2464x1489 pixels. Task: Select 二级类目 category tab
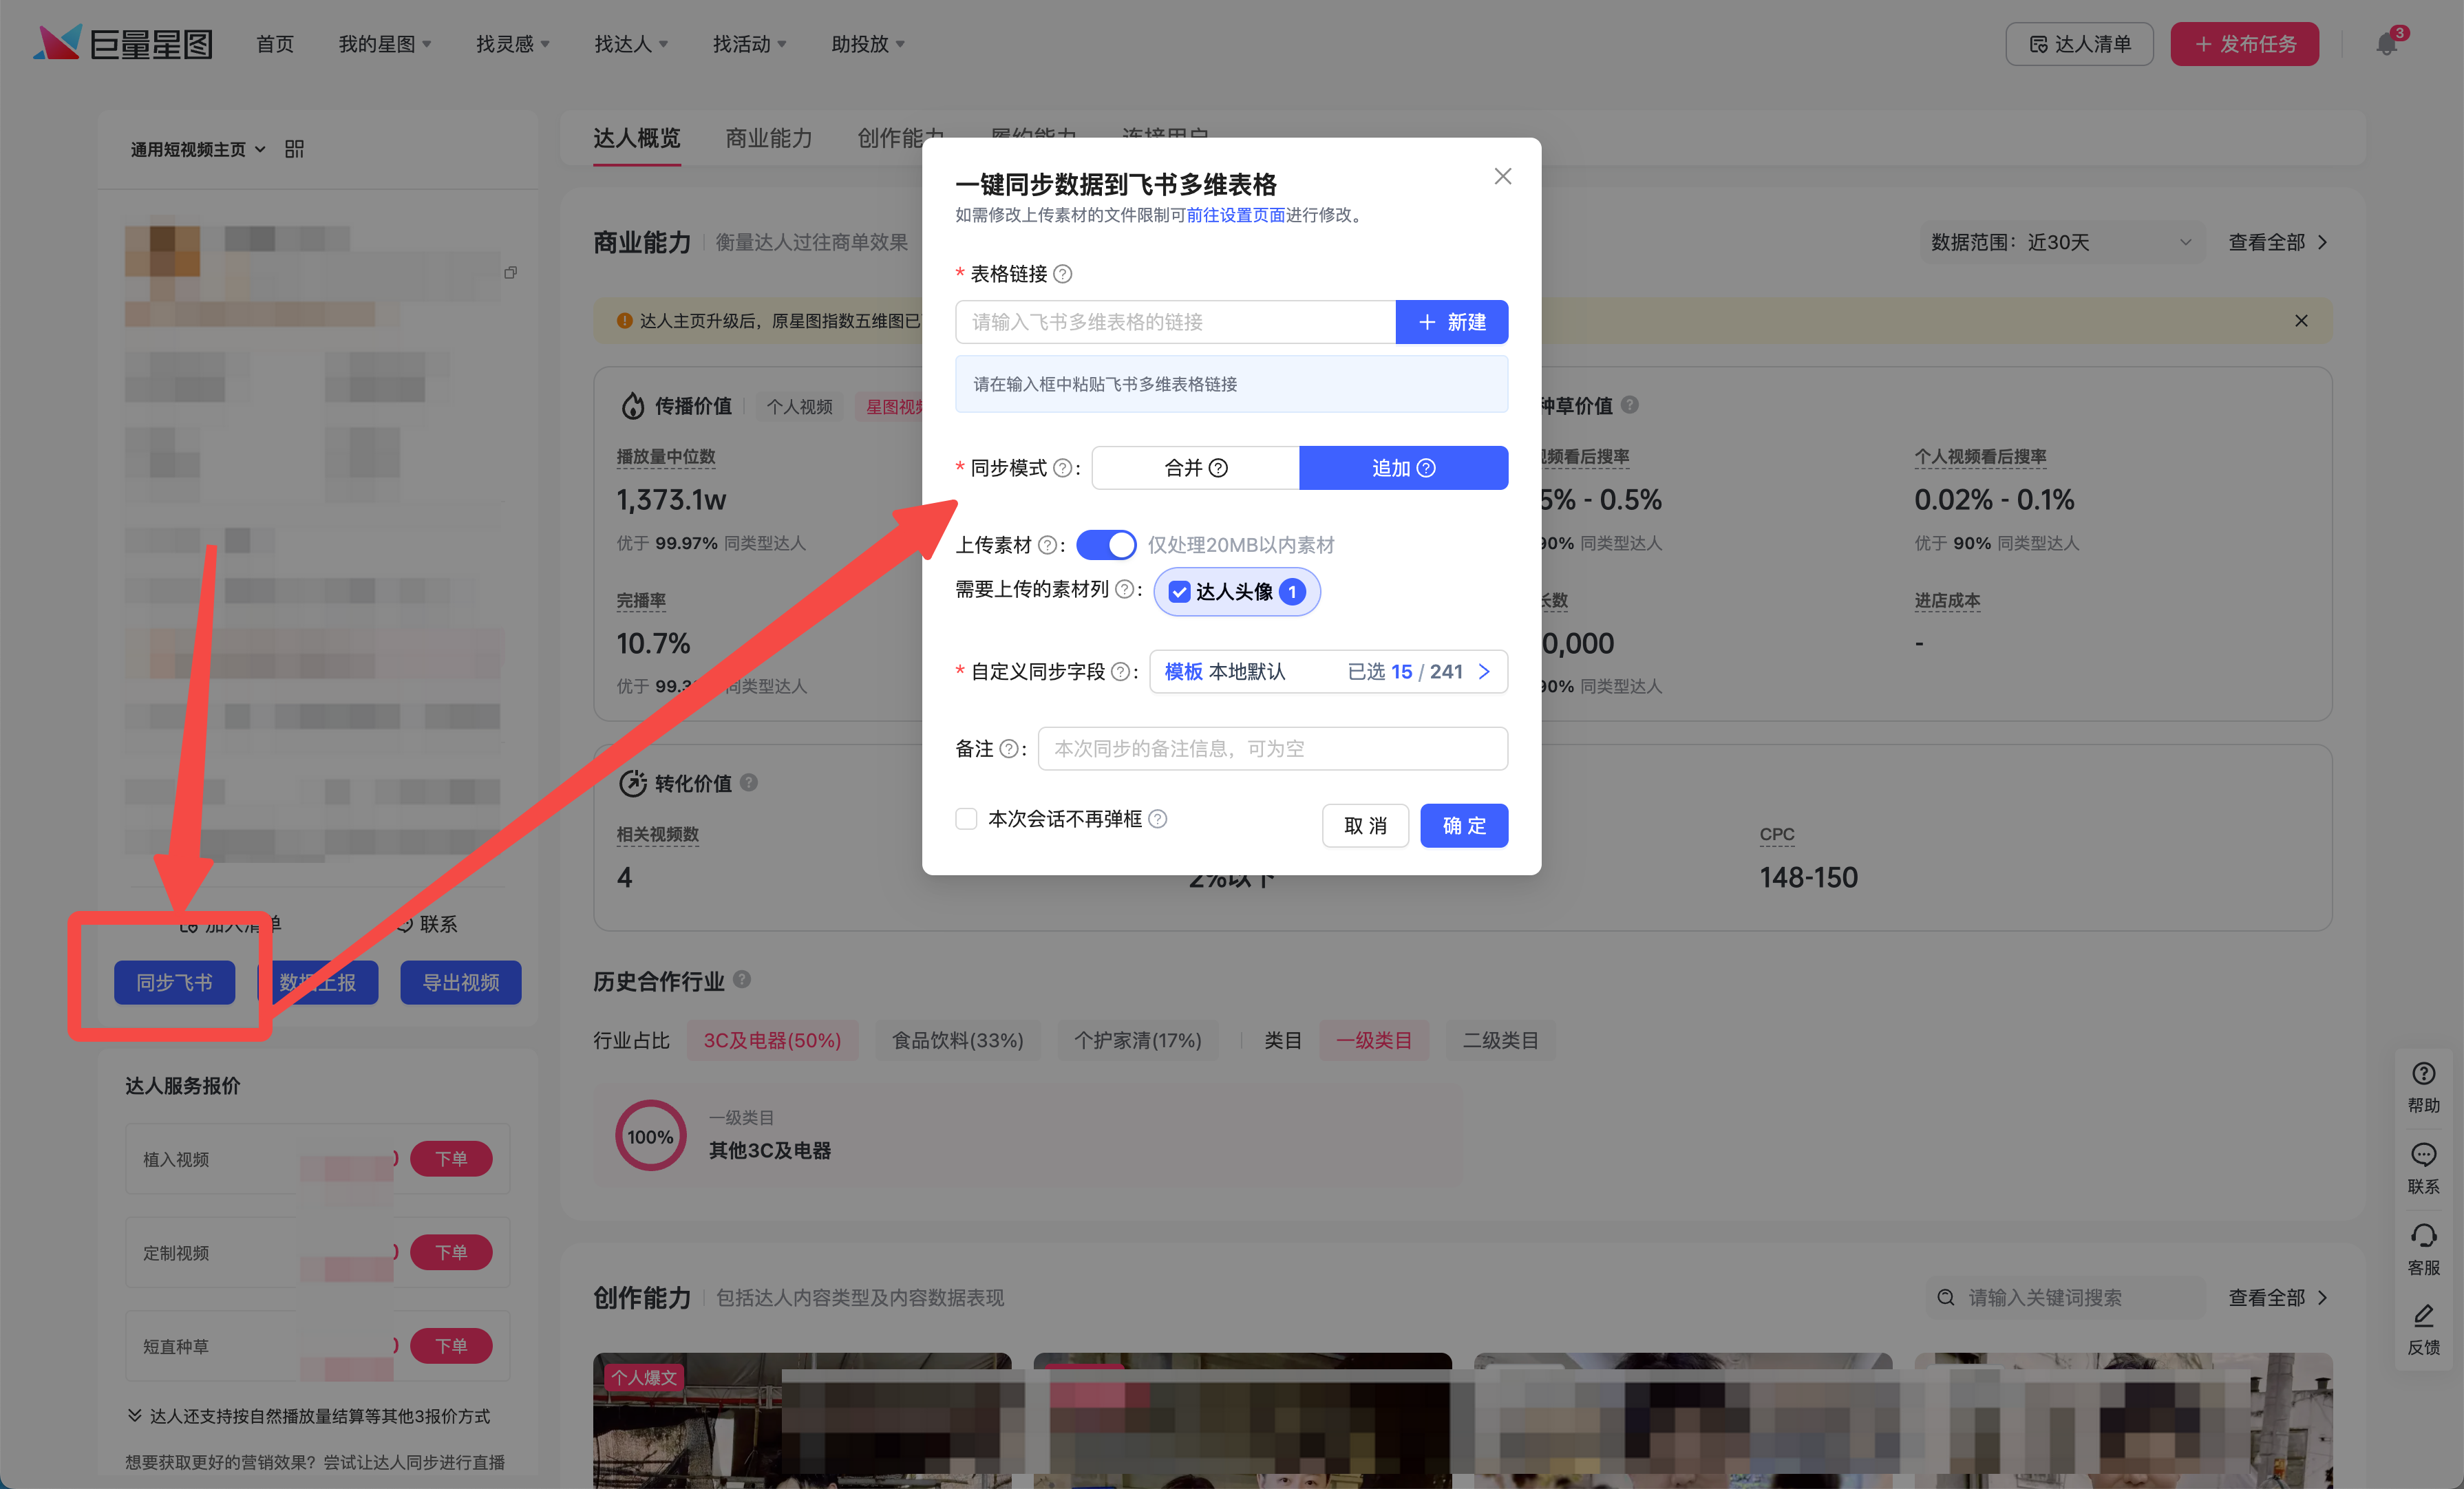point(1500,1040)
